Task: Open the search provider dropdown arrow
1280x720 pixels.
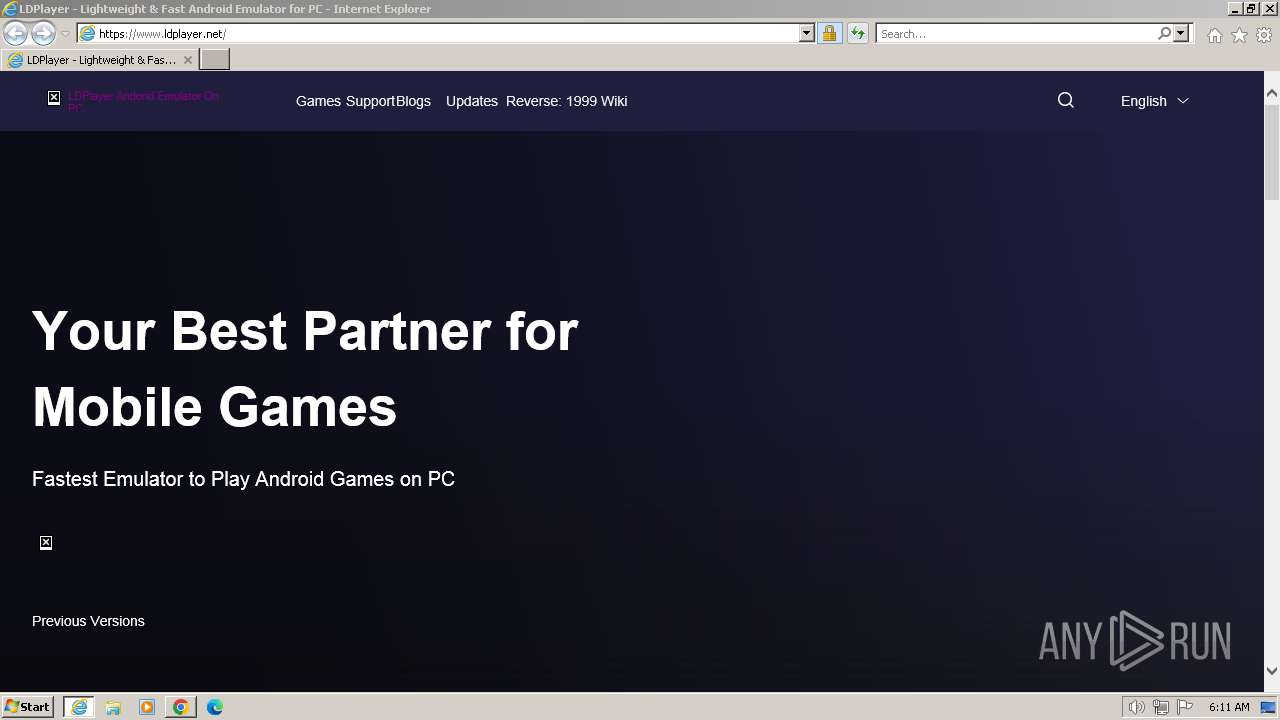Action: [1181, 34]
